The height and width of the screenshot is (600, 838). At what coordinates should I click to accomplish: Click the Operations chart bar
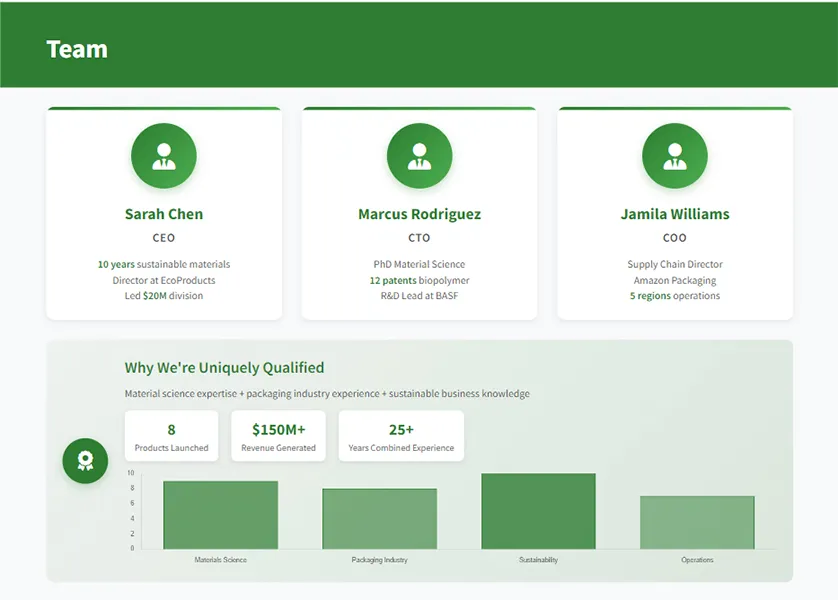(x=697, y=522)
